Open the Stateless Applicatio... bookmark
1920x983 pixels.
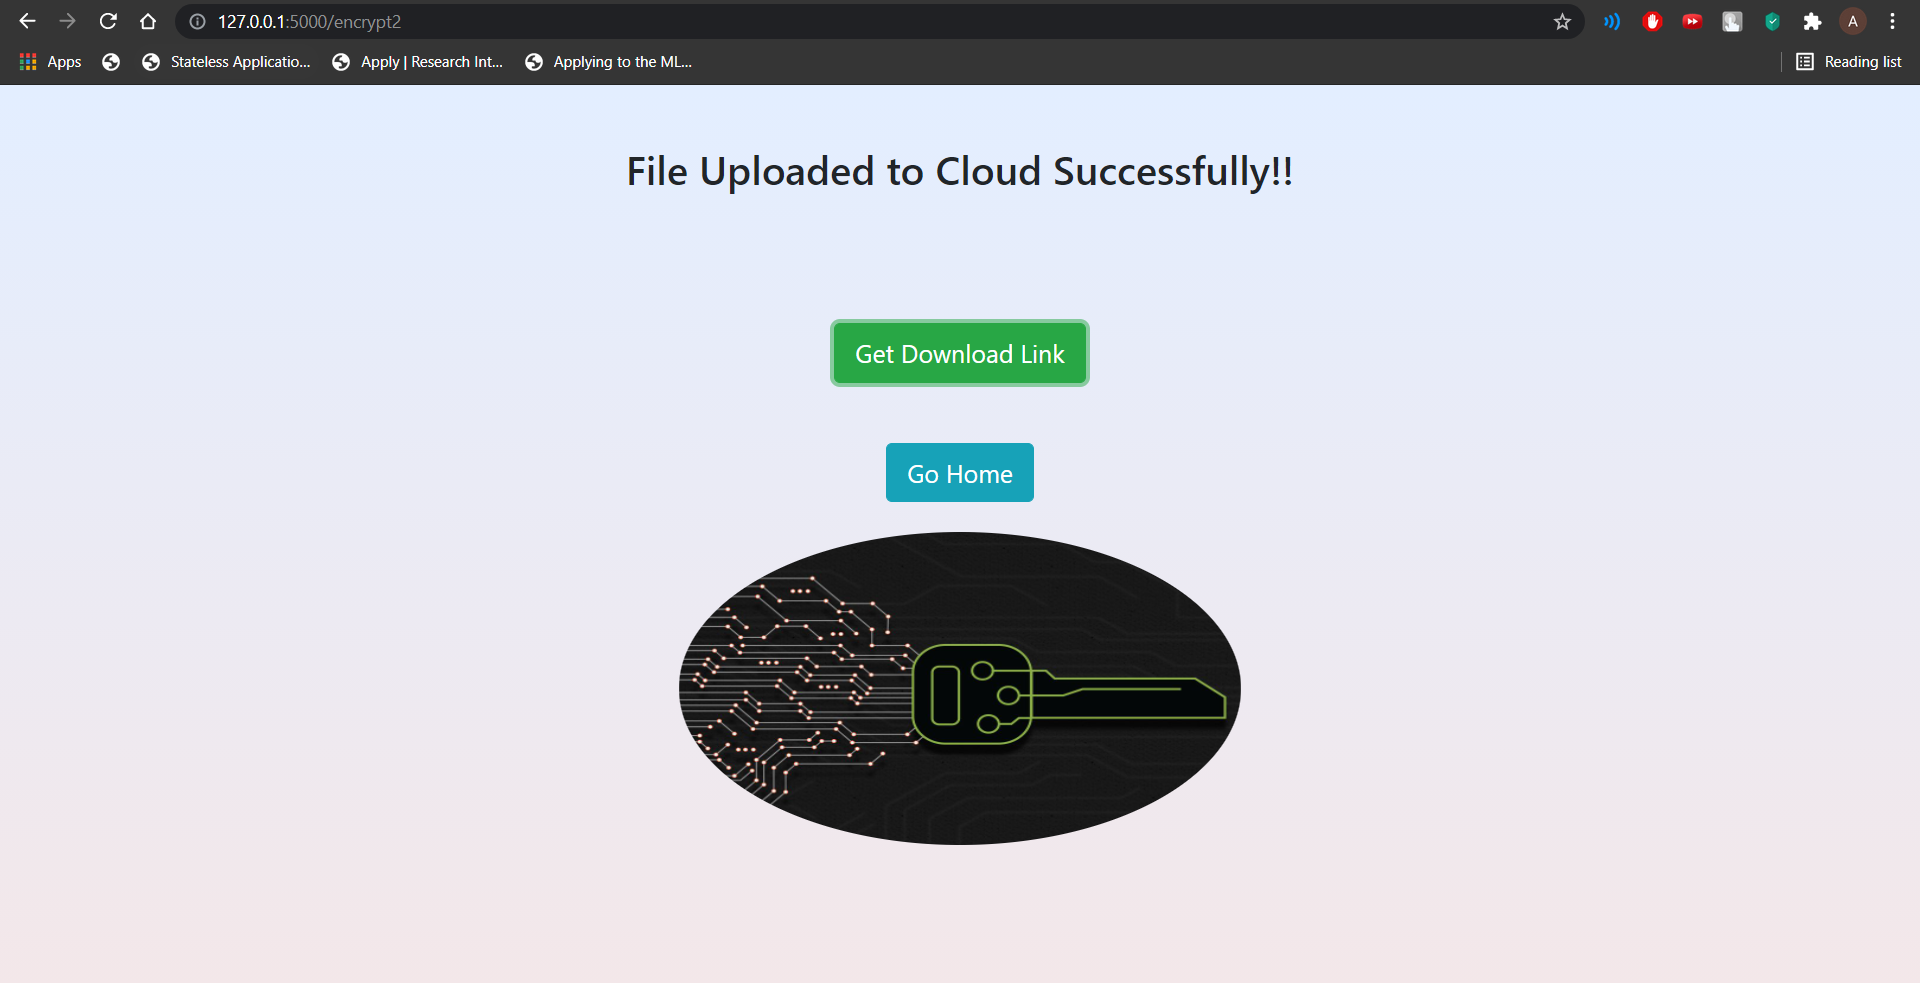click(226, 62)
